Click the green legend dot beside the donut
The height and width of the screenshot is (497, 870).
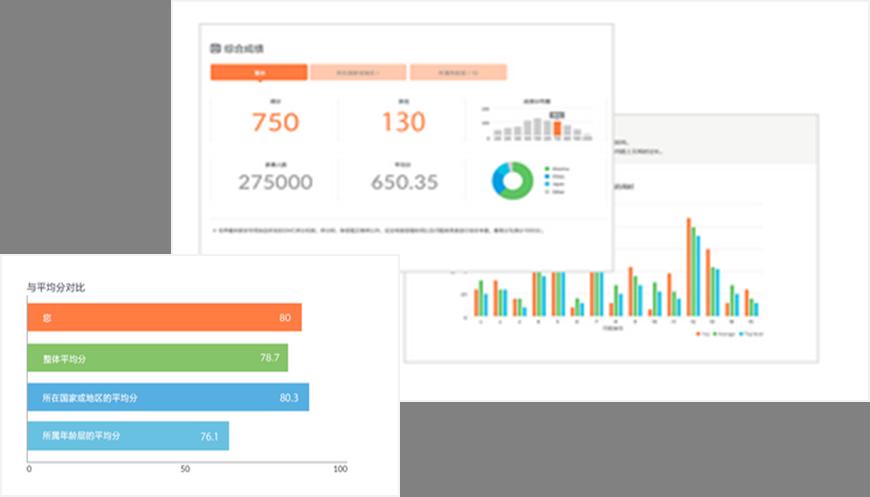coord(548,168)
